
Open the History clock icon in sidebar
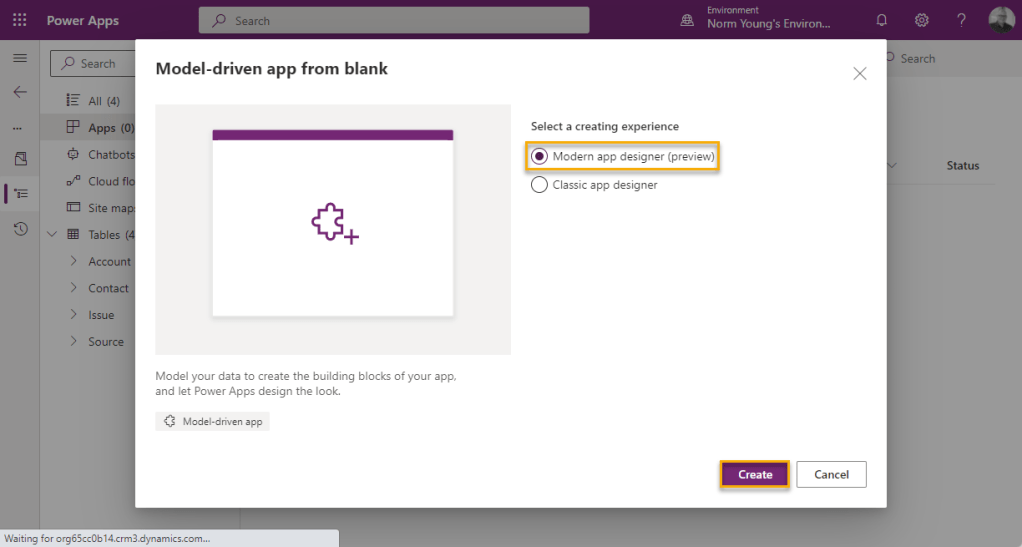21,229
